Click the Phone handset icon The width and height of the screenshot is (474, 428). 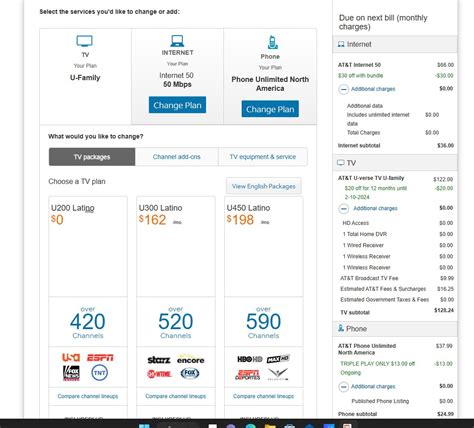point(272,42)
